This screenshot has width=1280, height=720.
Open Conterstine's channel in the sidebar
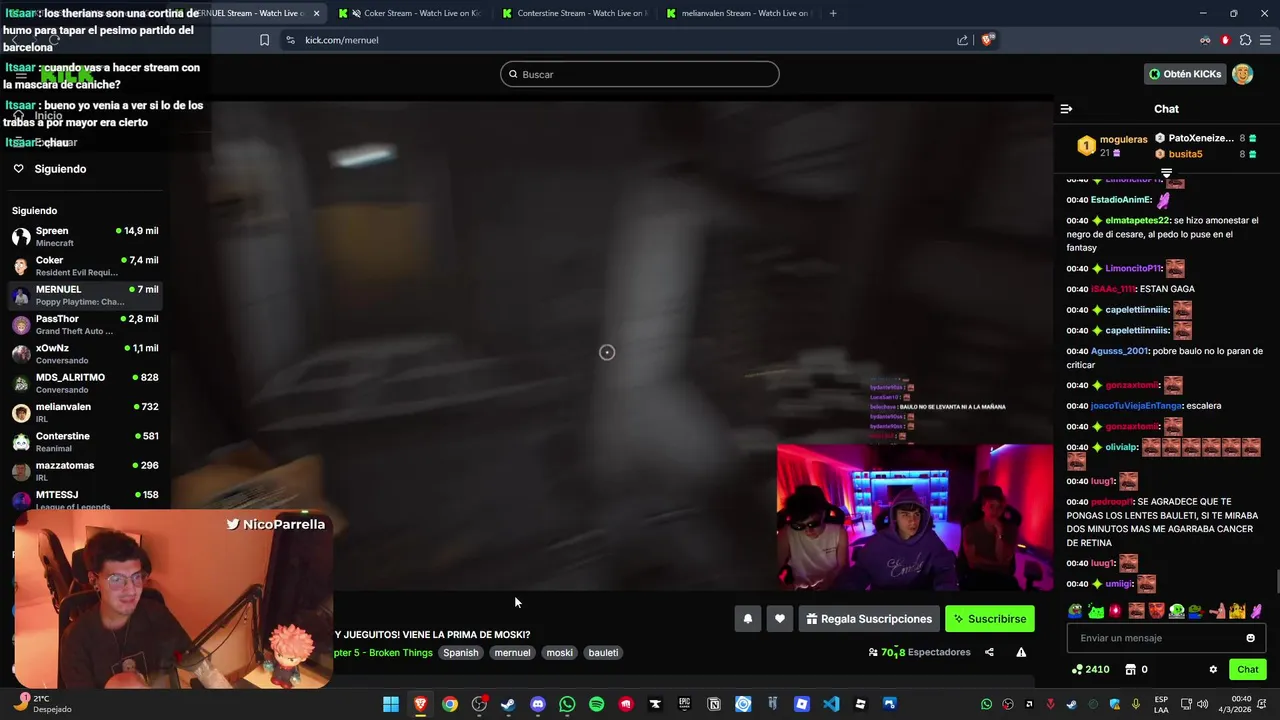tap(85, 442)
